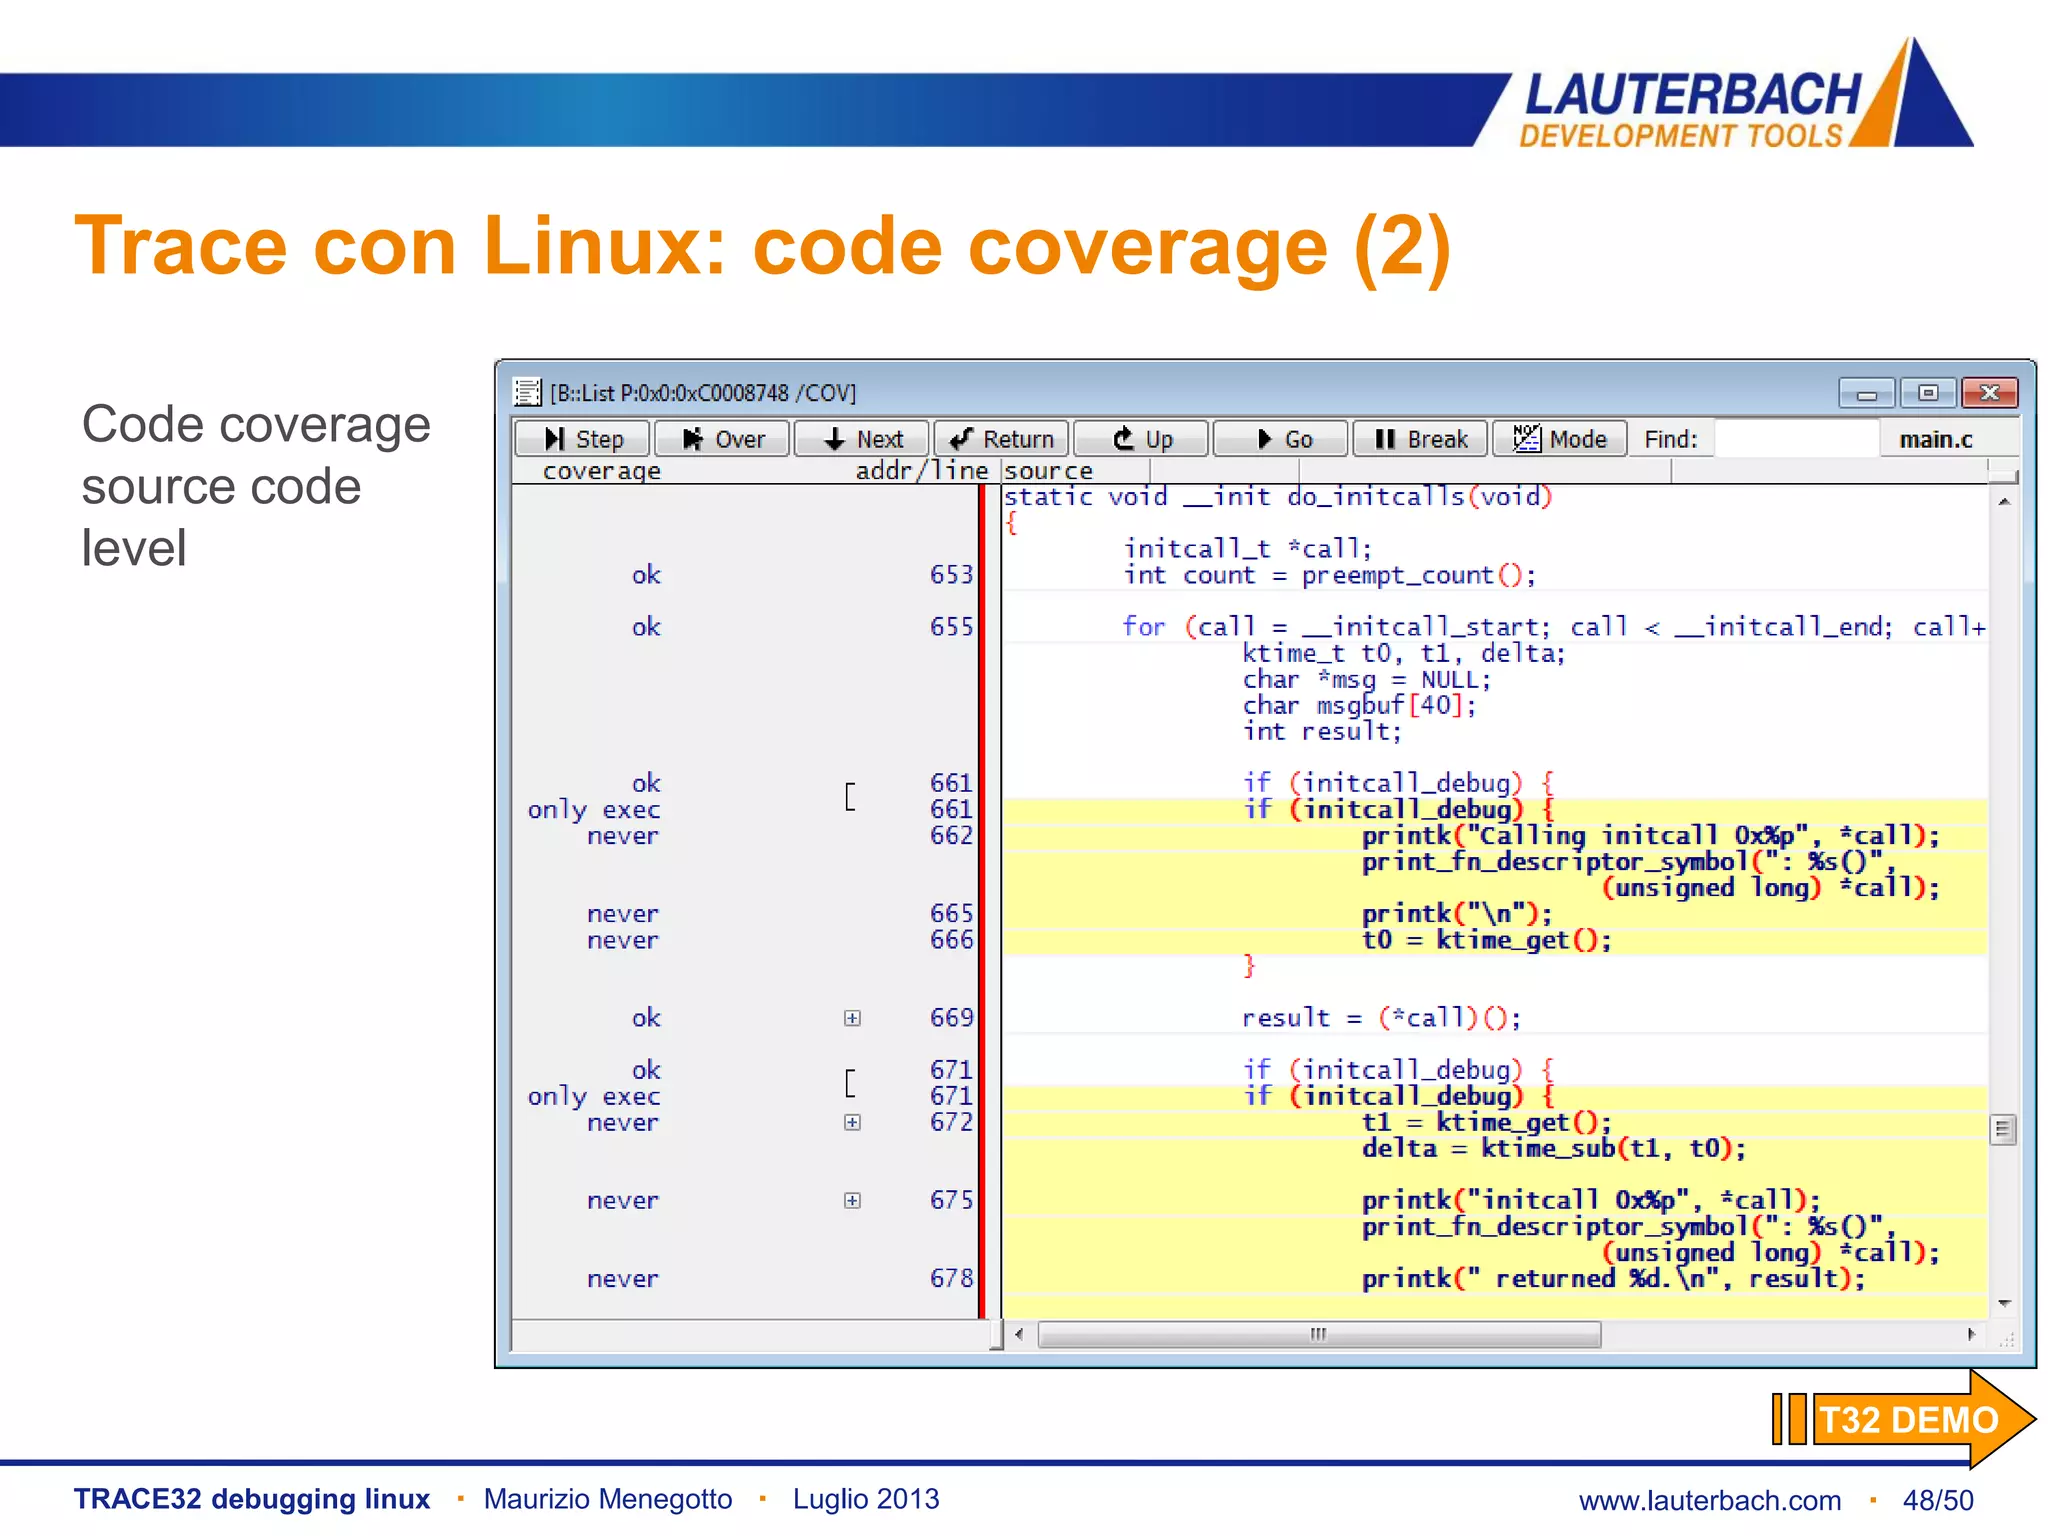Click the horizontal scrollbar thumb
Image resolution: width=2048 pixels, height=1536 pixels.
[1319, 1334]
